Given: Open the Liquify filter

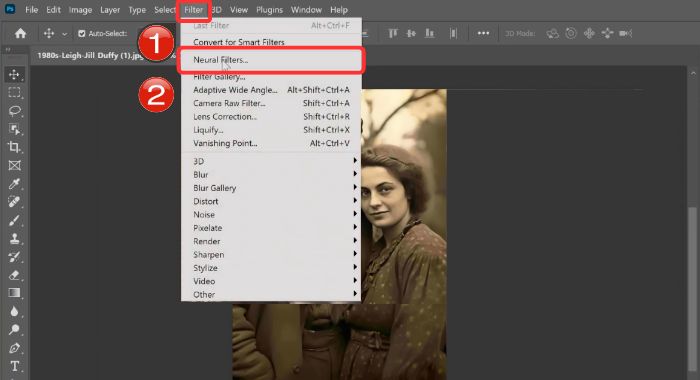Looking at the screenshot, I should point(271,130).
